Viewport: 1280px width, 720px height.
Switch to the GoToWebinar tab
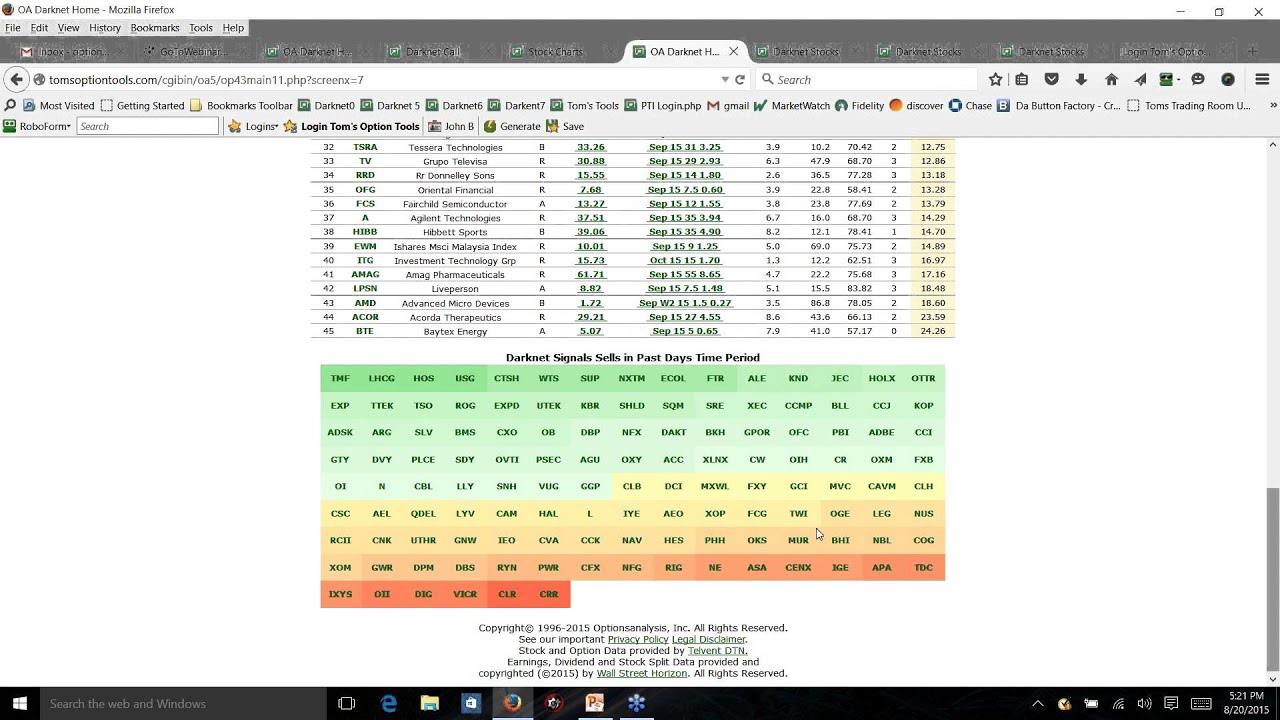point(186,51)
